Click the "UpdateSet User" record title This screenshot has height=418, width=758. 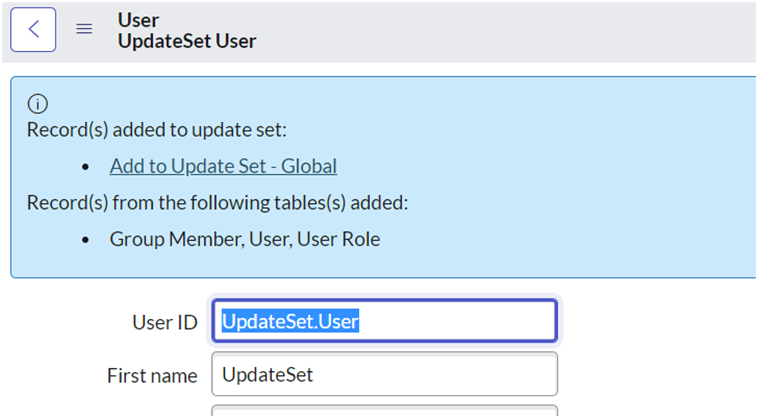pyautogui.click(x=187, y=41)
